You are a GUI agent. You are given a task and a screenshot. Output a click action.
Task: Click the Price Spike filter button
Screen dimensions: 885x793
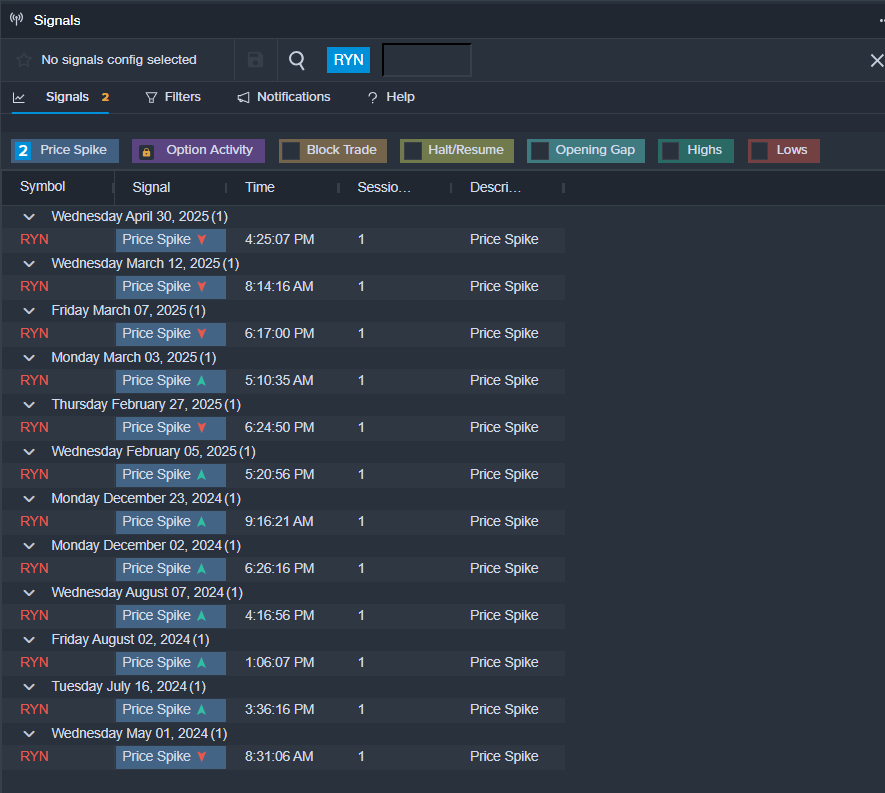point(65,151)
